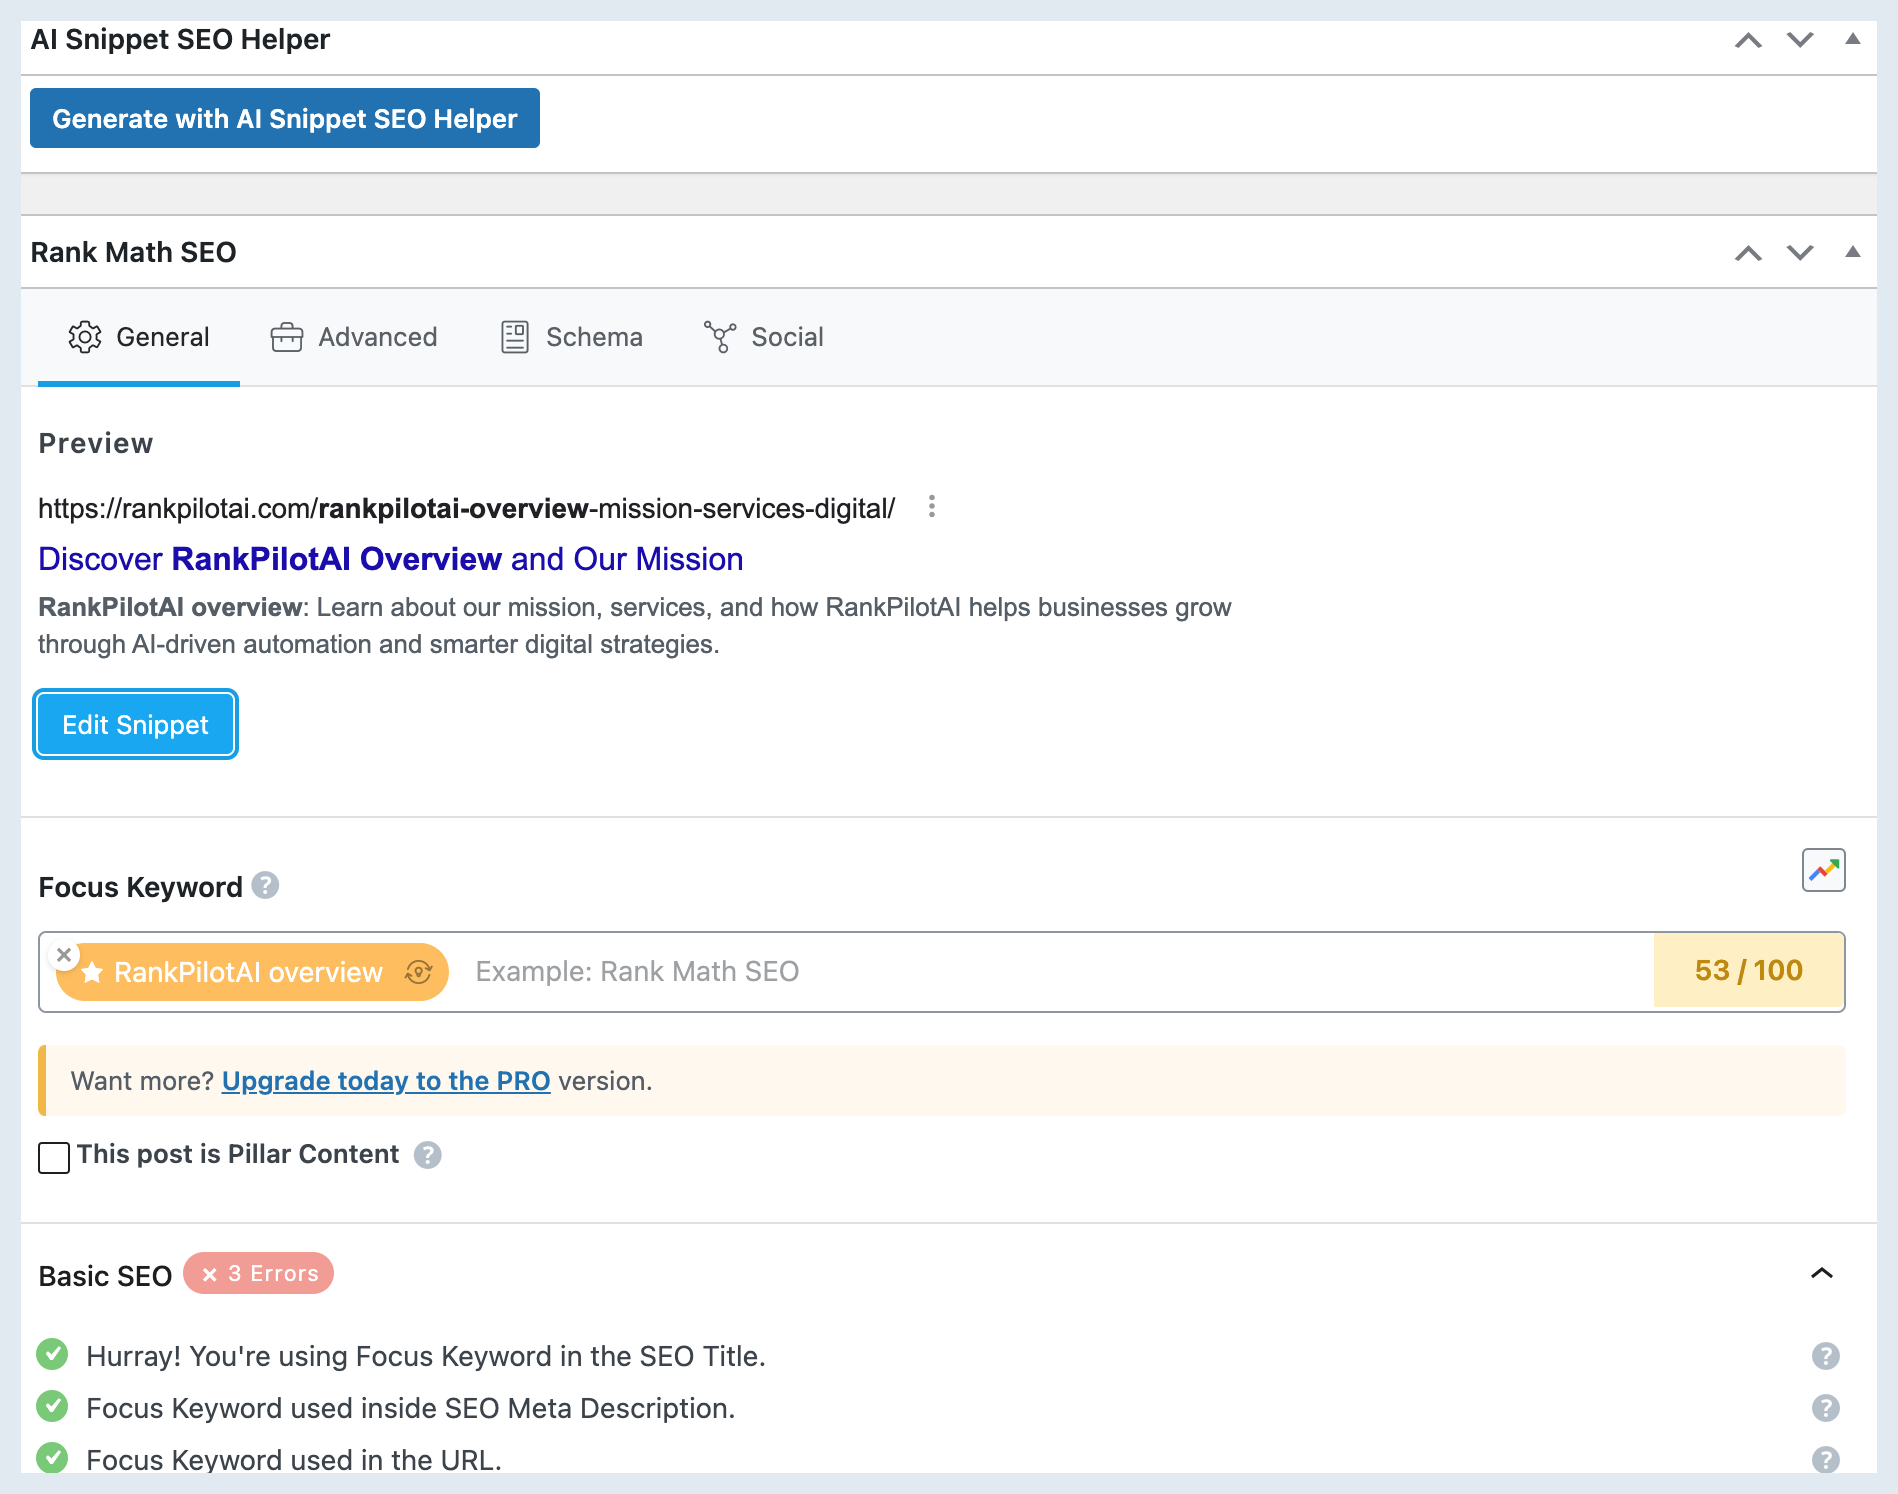The height and width of the screenshot is (1494, 1898).
Task: Click Hurray! Focus Keyword in SEO Title text
Action: (x=426, y=1356)
